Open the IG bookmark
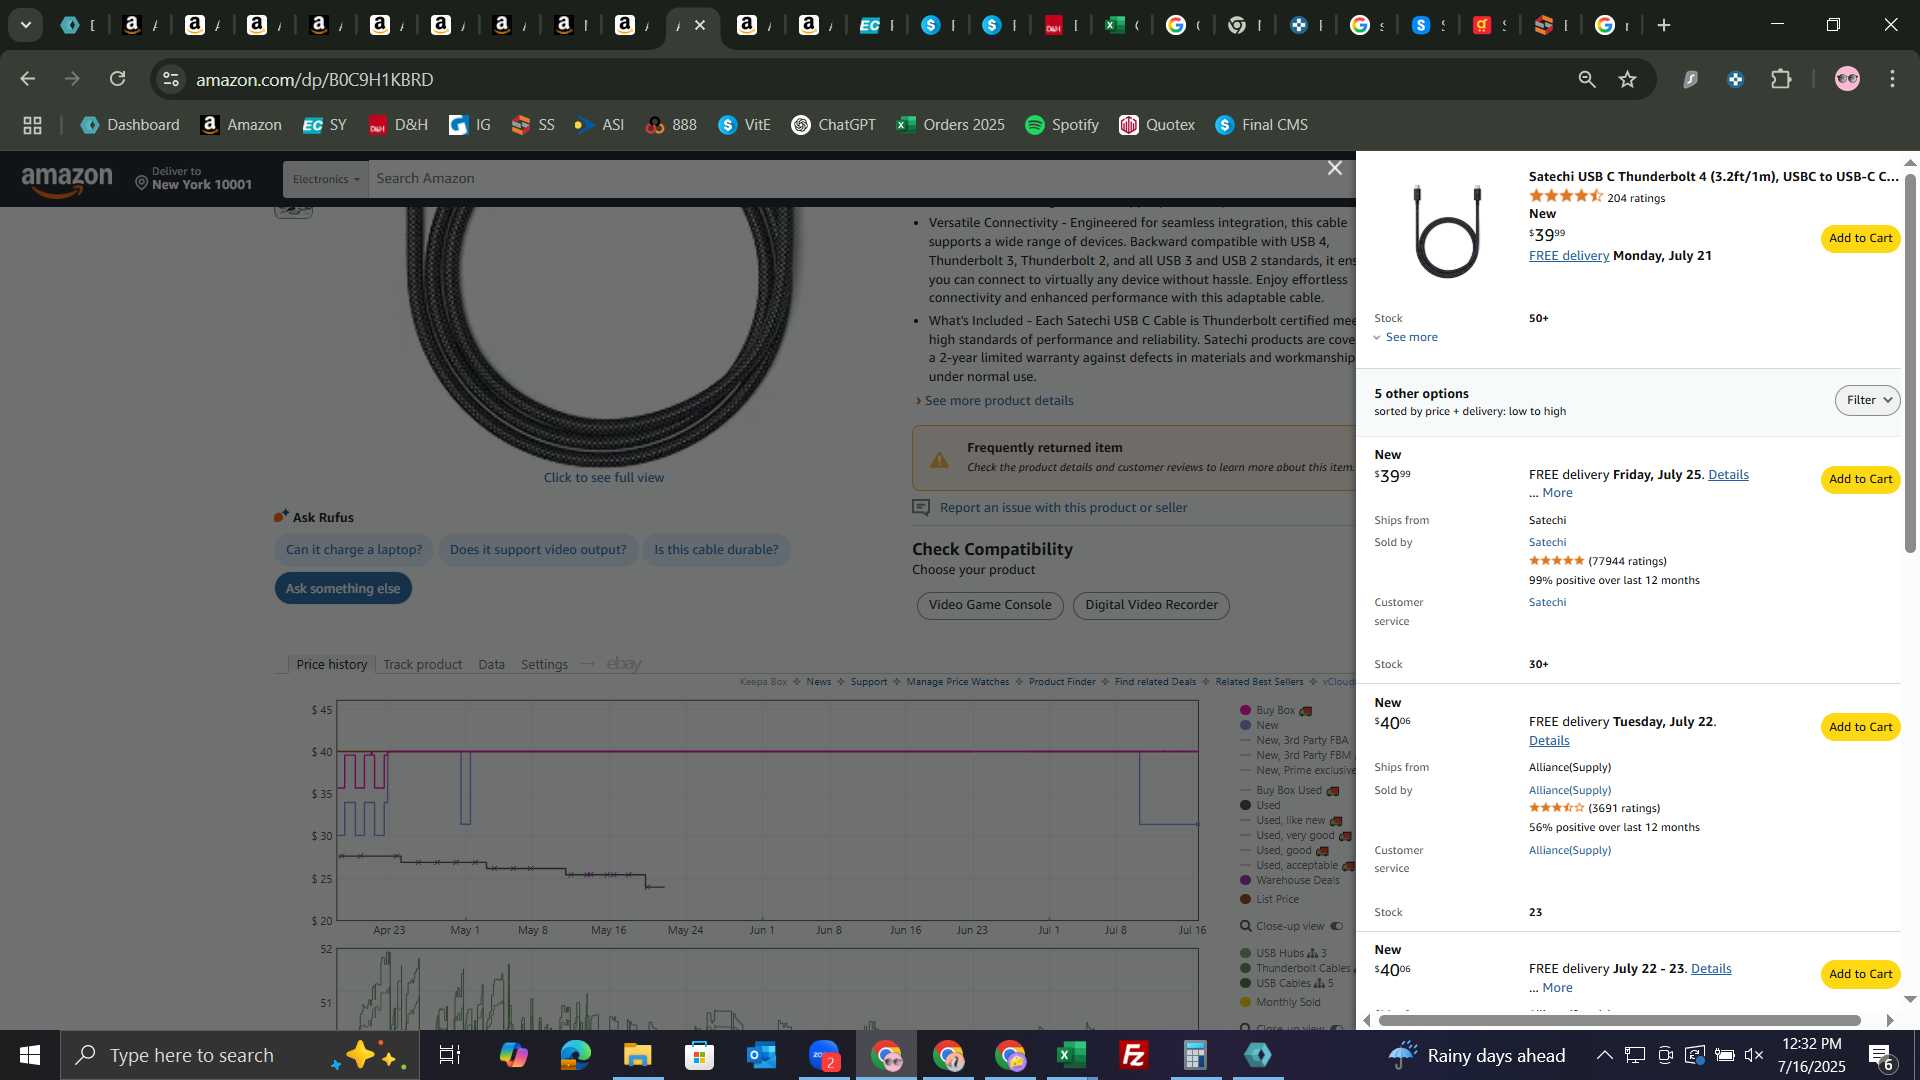Image resolution: width=1920 pixels, height=1080 pixels. click(470, 125)
